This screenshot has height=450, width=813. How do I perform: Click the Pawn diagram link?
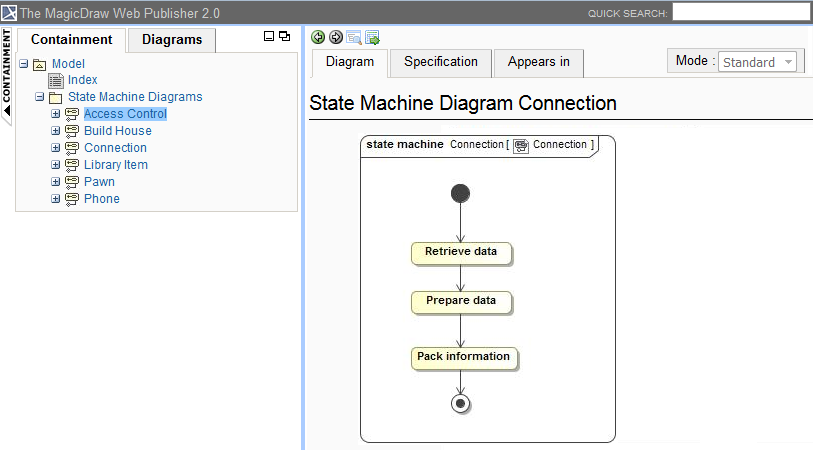point(99,182)
